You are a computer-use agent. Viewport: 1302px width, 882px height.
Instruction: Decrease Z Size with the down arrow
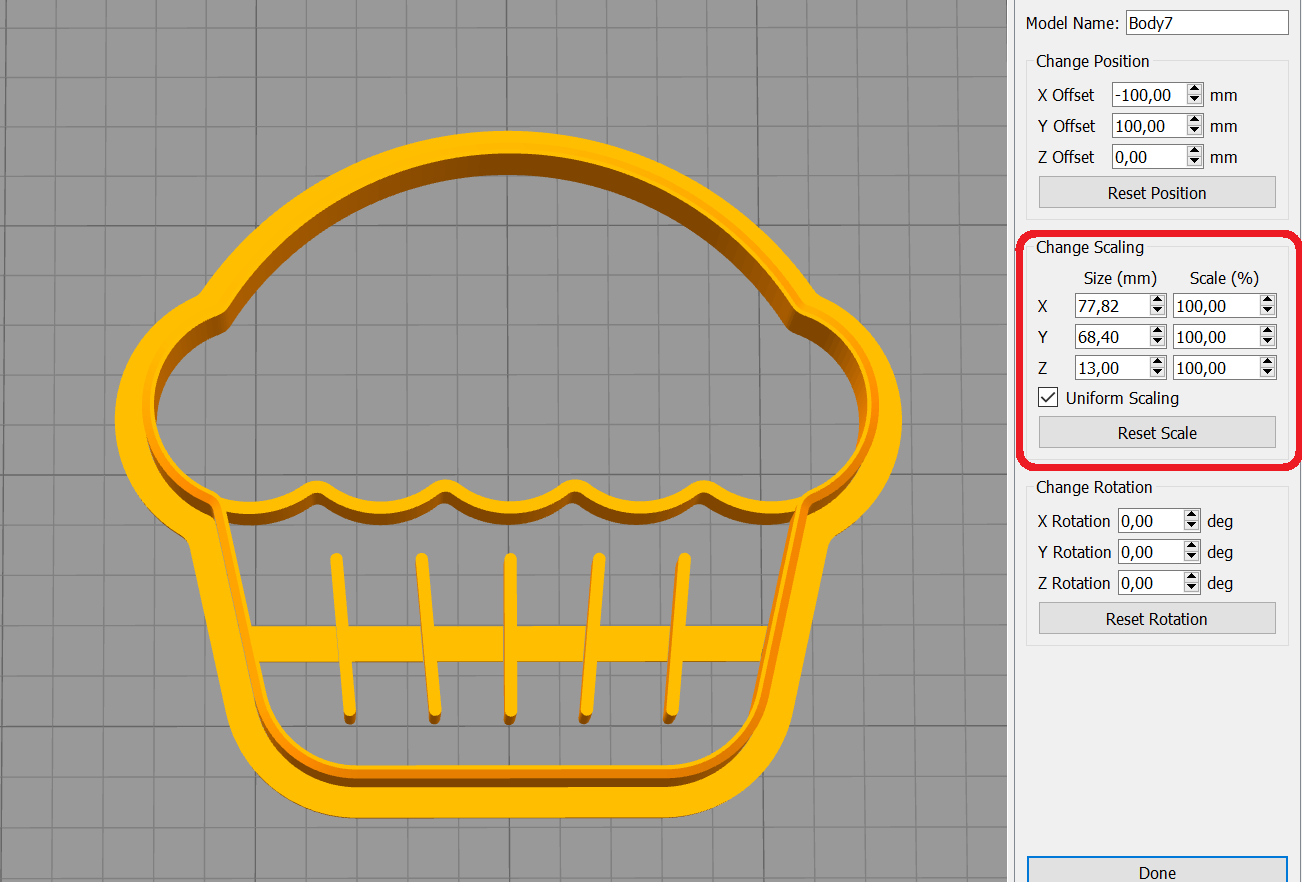pyautogui.click(x=1158, y=374)
